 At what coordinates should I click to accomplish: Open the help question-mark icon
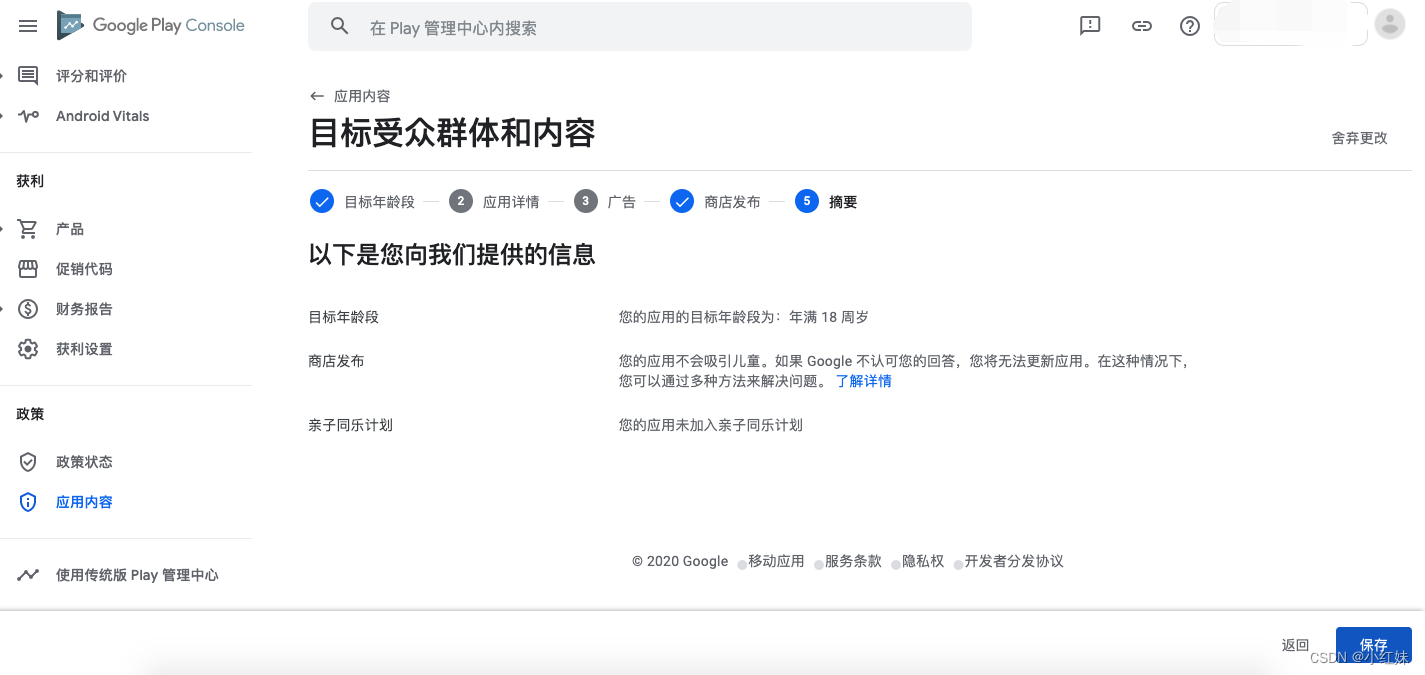[x=1189, y=26]
